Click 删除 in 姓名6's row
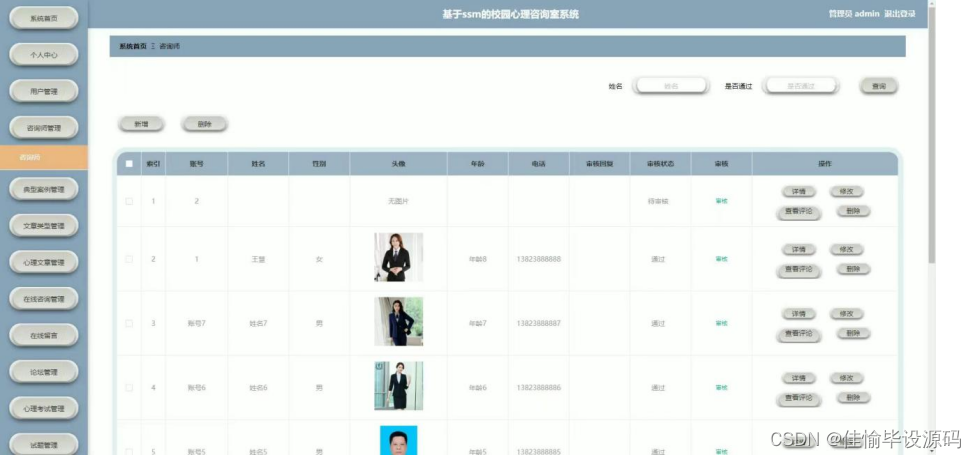 853,397
